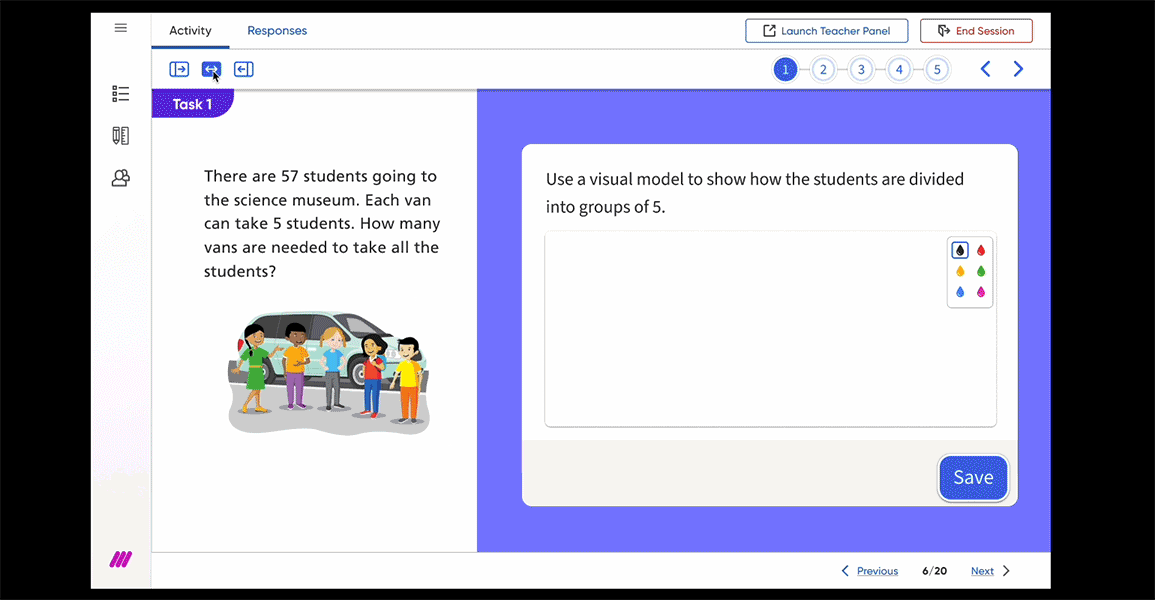Expand right panel layout icon
This screenshot has height=600, width=1155.
pos(244,69)
